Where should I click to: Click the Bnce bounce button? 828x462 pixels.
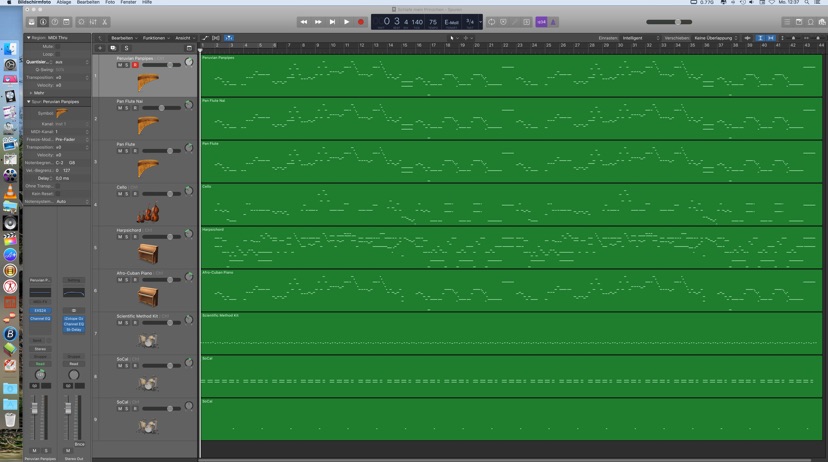pyautogui.click(x=79, y=444)
